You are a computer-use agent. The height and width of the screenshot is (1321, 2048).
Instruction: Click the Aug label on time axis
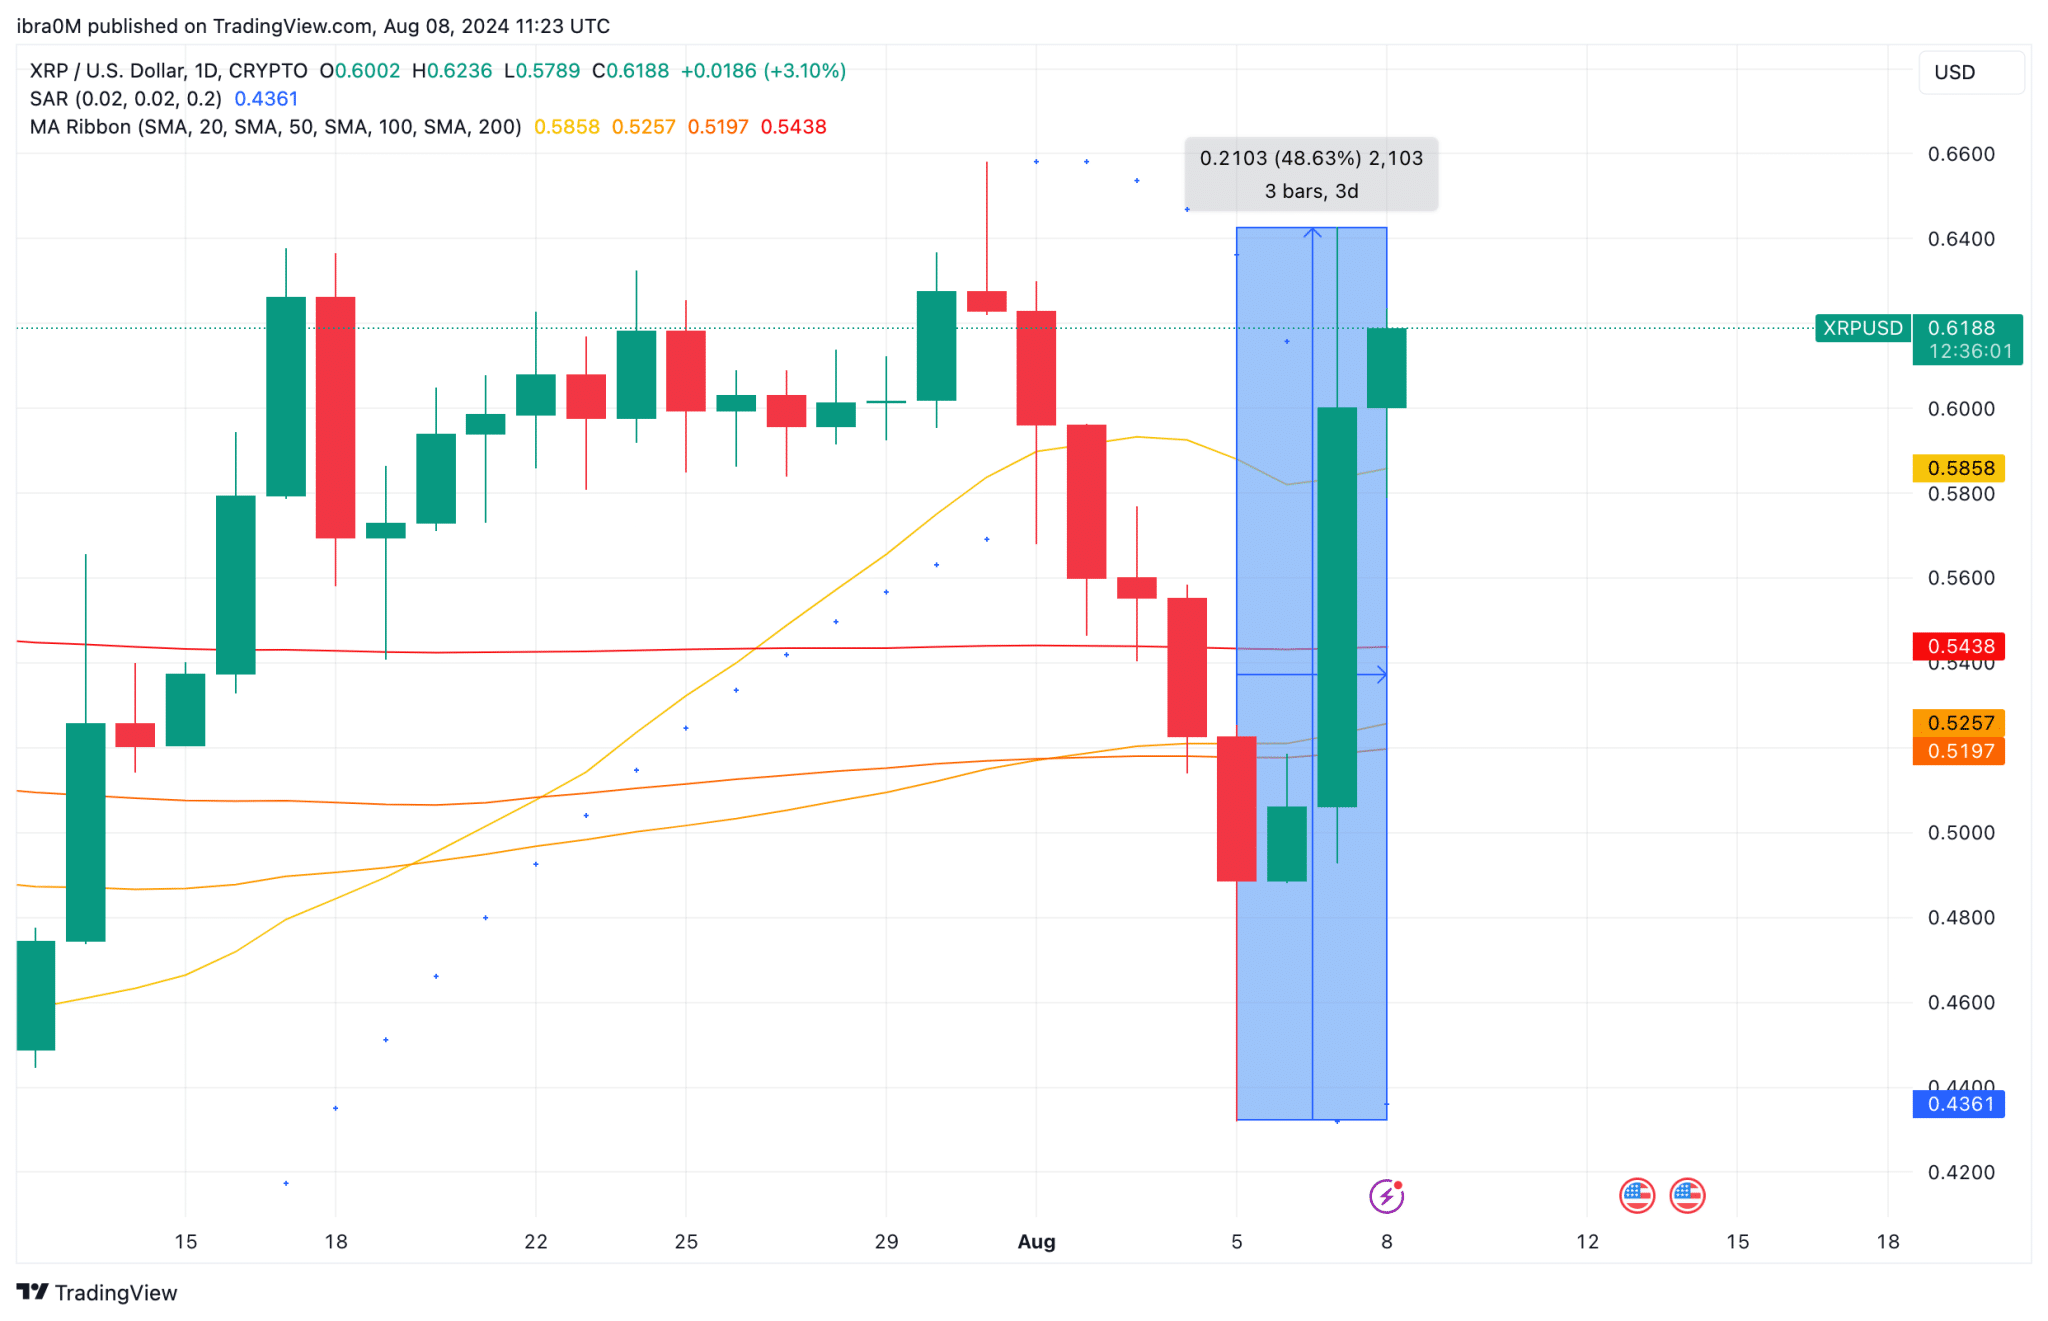pyautogui.click(x=1036, y=1241)
